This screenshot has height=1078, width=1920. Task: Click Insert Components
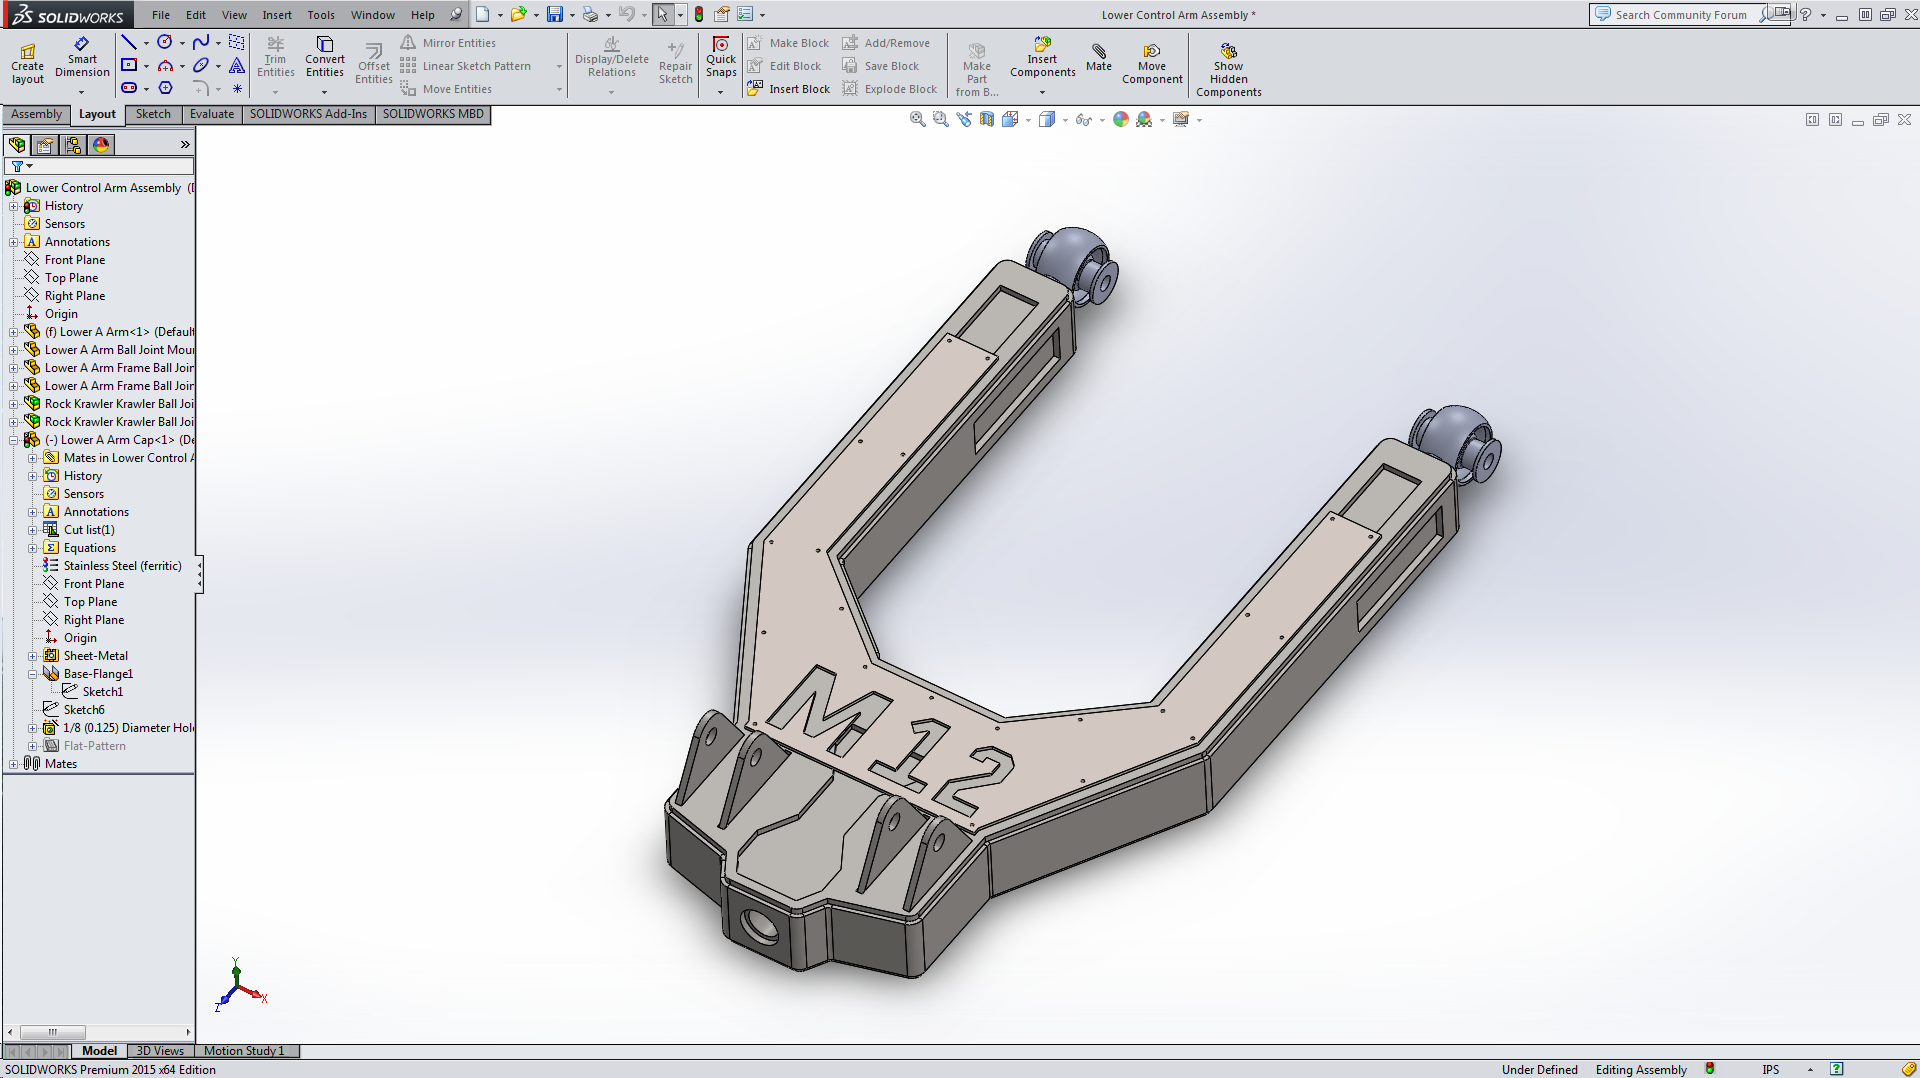1042,58
